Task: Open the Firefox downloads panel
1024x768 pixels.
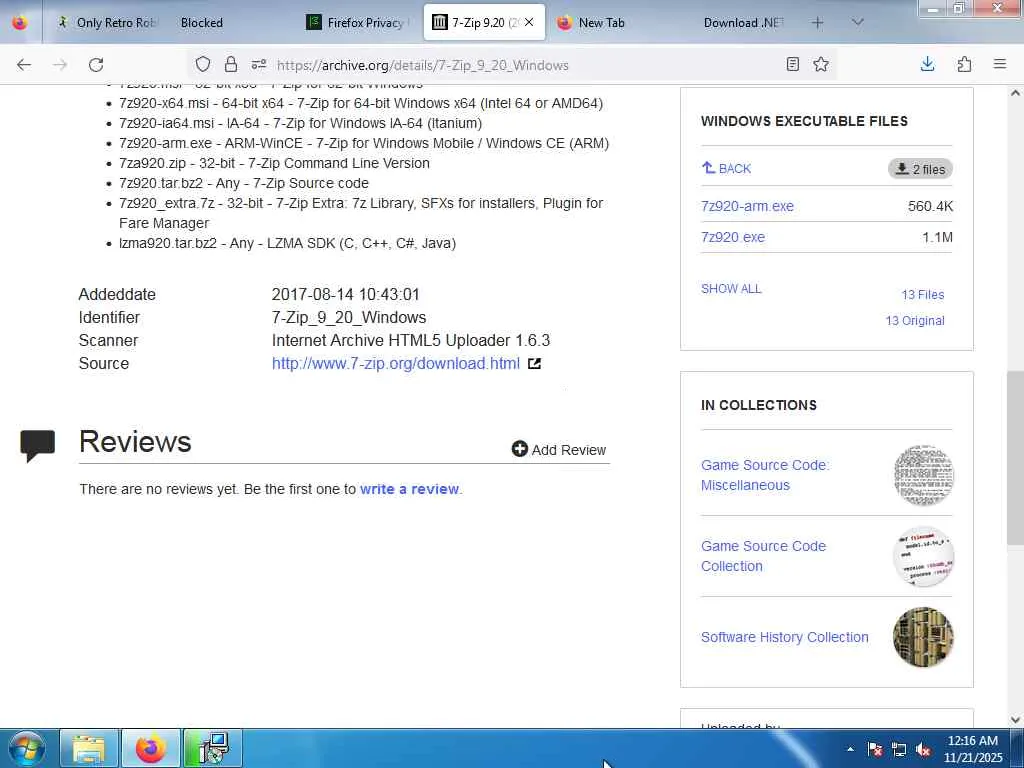Action: [x=927, y=64]
